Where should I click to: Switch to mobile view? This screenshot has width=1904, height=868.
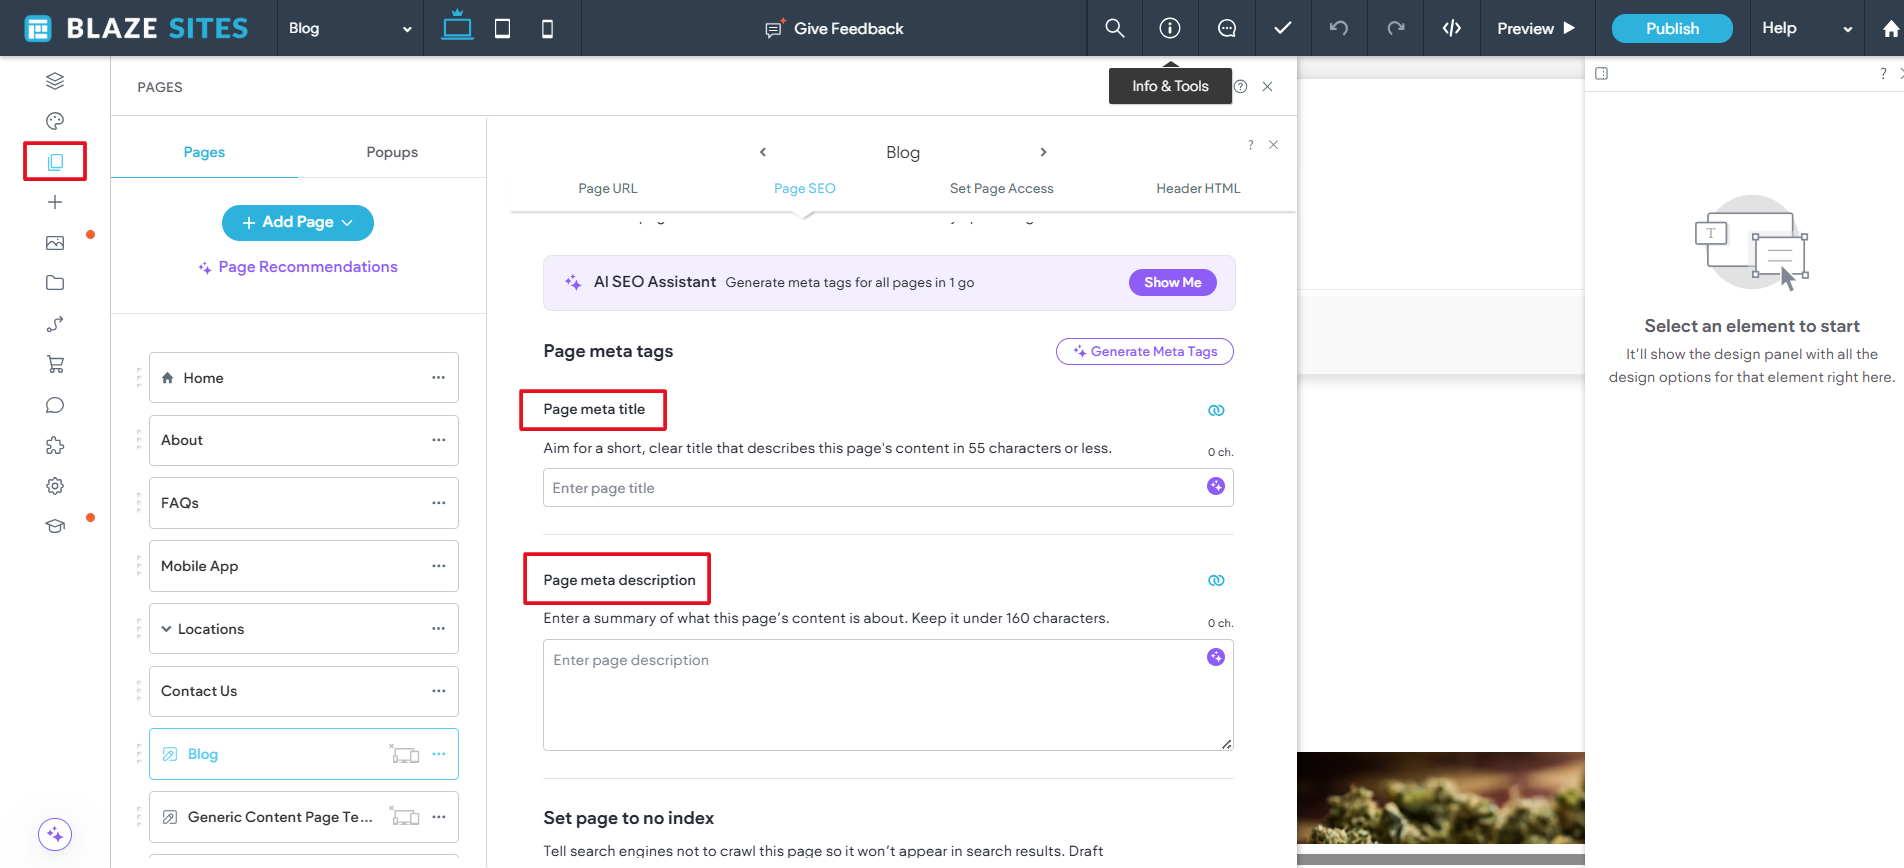pos(547,28)
